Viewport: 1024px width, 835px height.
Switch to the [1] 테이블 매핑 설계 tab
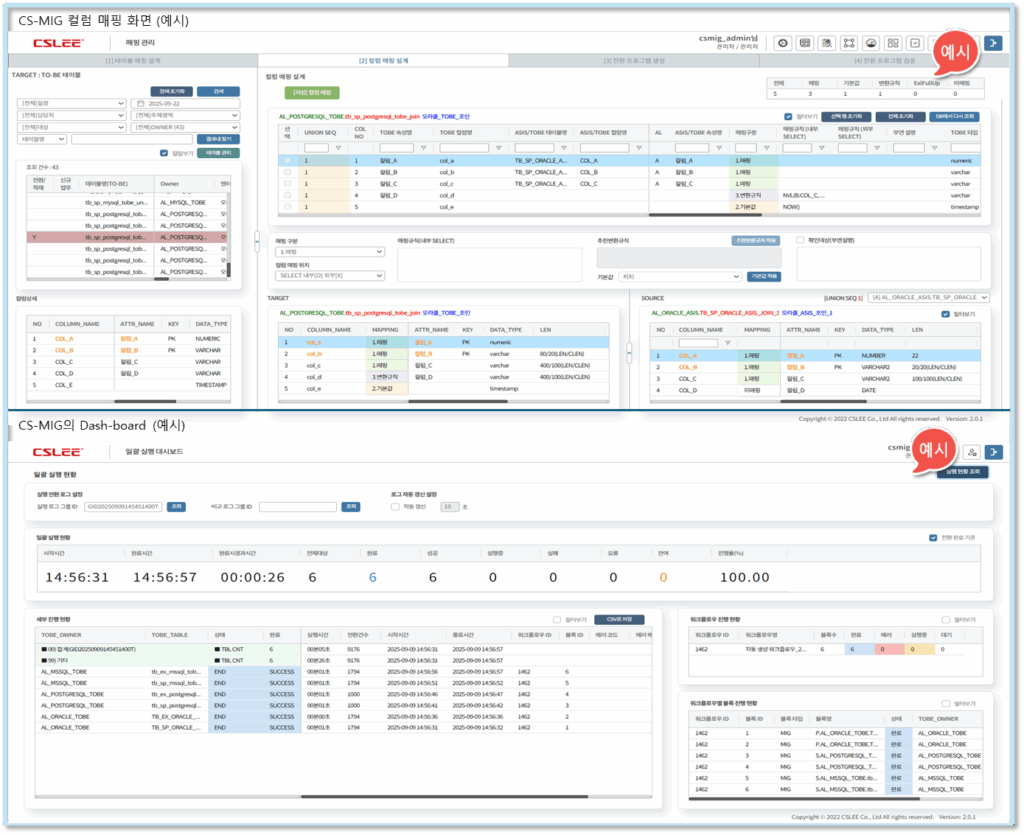[x=132, y=61]
